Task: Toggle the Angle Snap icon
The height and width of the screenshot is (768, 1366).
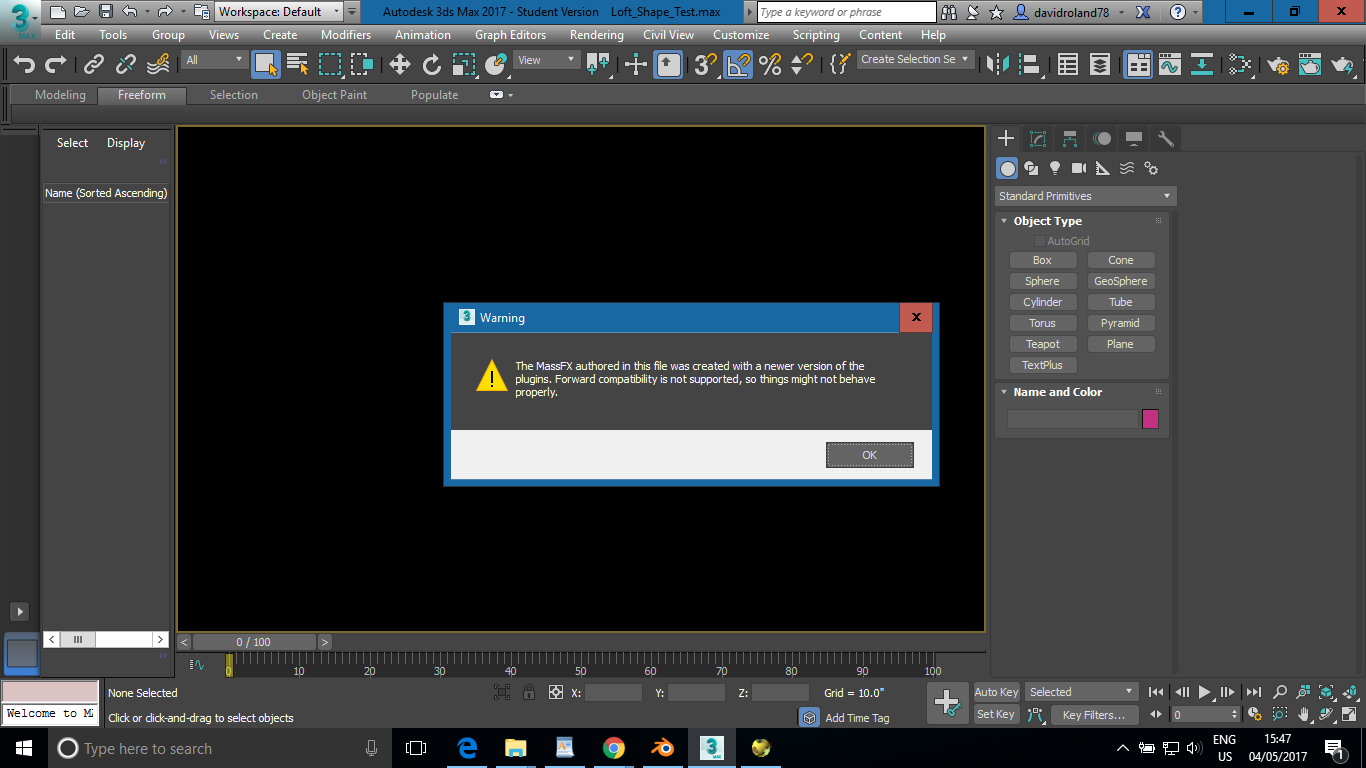Action: pyautogui.click(x=738, y=65)
